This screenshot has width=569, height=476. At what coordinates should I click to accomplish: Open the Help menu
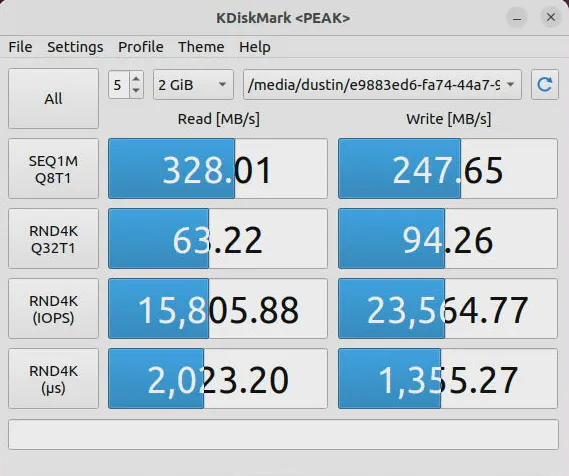pos(255,47)
